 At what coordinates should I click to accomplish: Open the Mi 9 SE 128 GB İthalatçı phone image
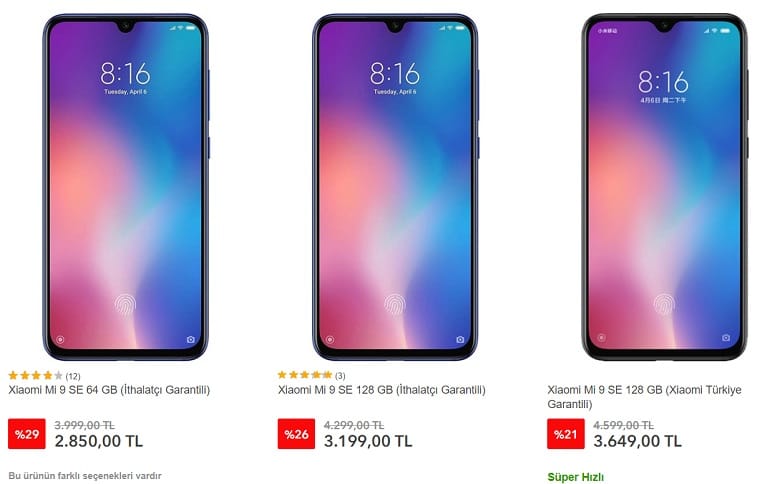click(x=395, y=187)
